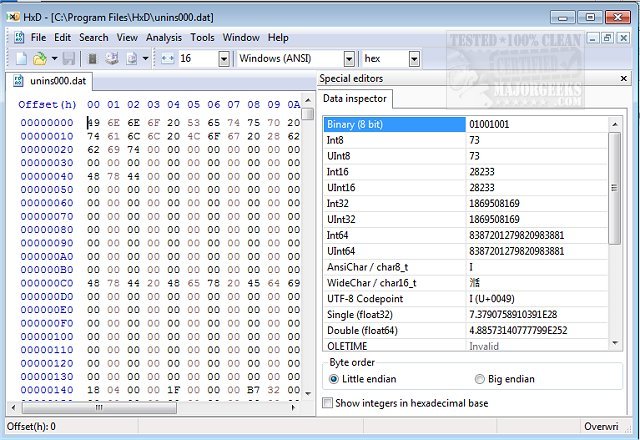Expand the Open recent files arrow
The width and height of the screenshot is (640, 440).
pos(54,59)
